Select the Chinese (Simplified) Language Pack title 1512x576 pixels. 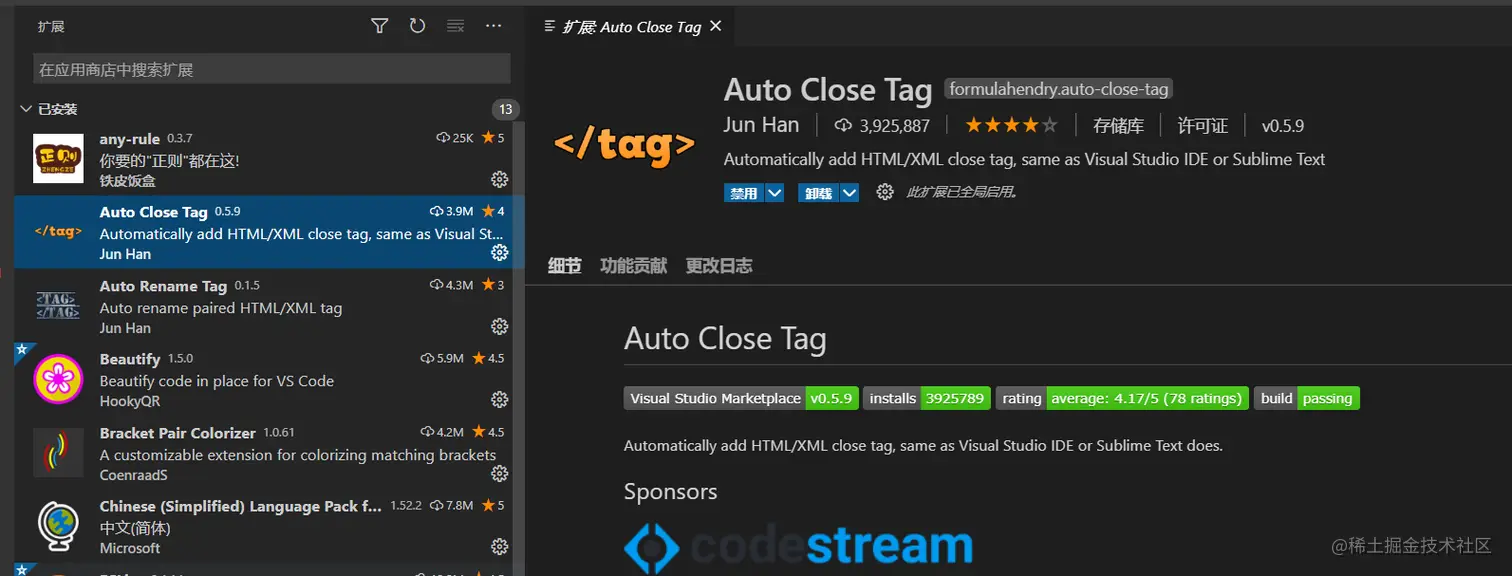(x=241, y=506)
